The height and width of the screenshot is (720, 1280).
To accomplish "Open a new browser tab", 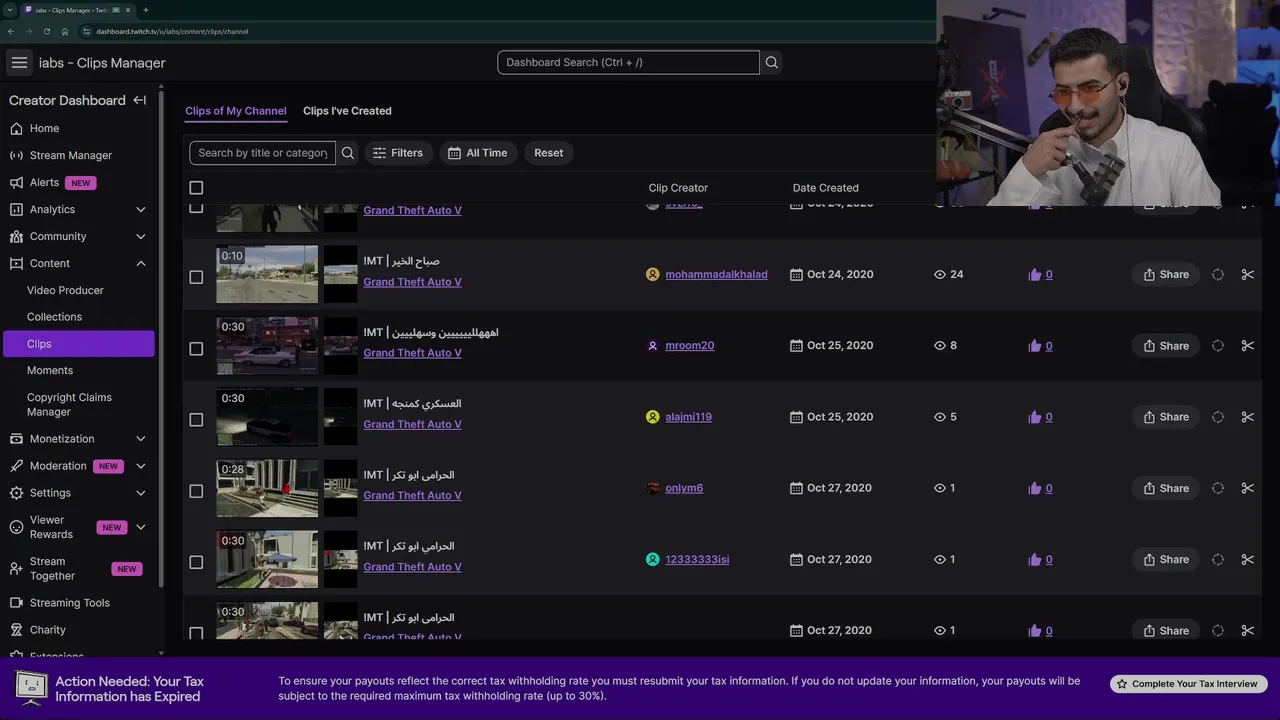I will [146, 10].
